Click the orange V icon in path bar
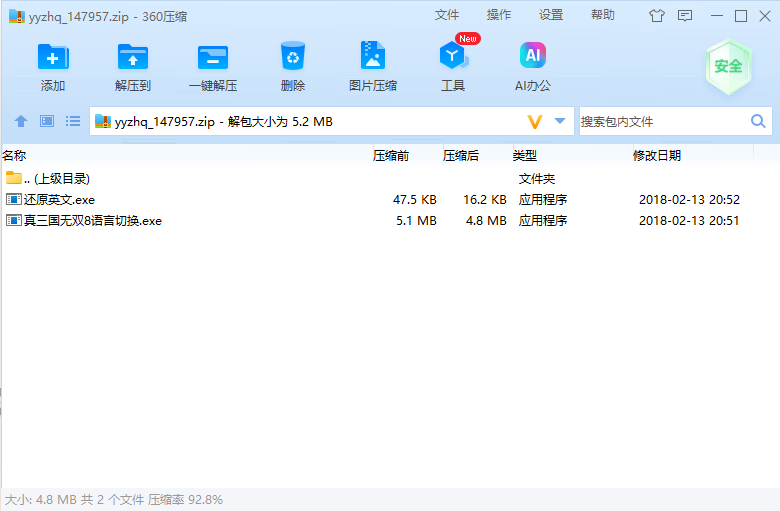This screenshot has height=511, width=780. pos(534,121)
